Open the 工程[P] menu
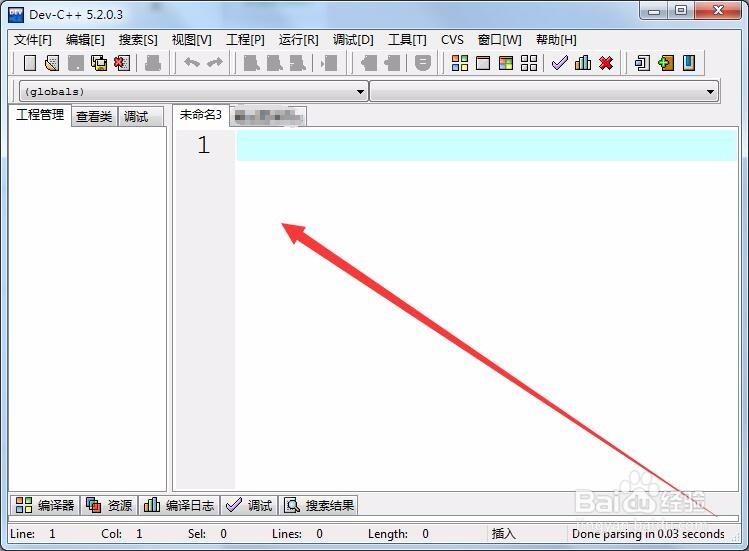Screen dimensions: 749x551 245,40
